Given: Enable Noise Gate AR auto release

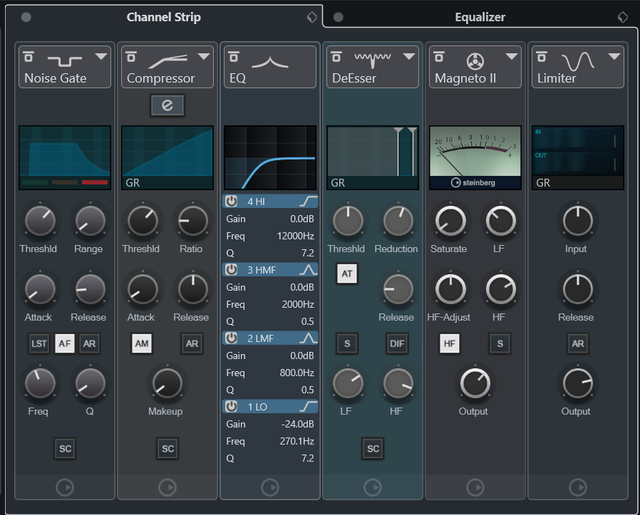Looking at the screenshot, I should pyautogui.click(x=89, y=344).
